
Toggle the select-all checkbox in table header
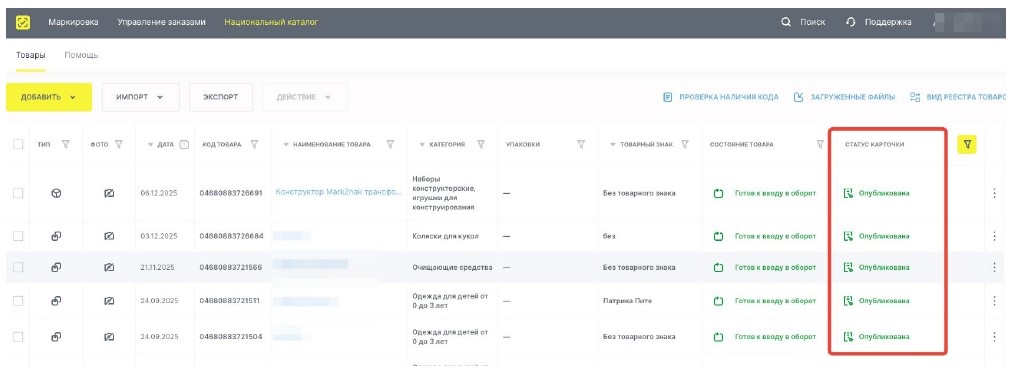[x=18, y=144]
